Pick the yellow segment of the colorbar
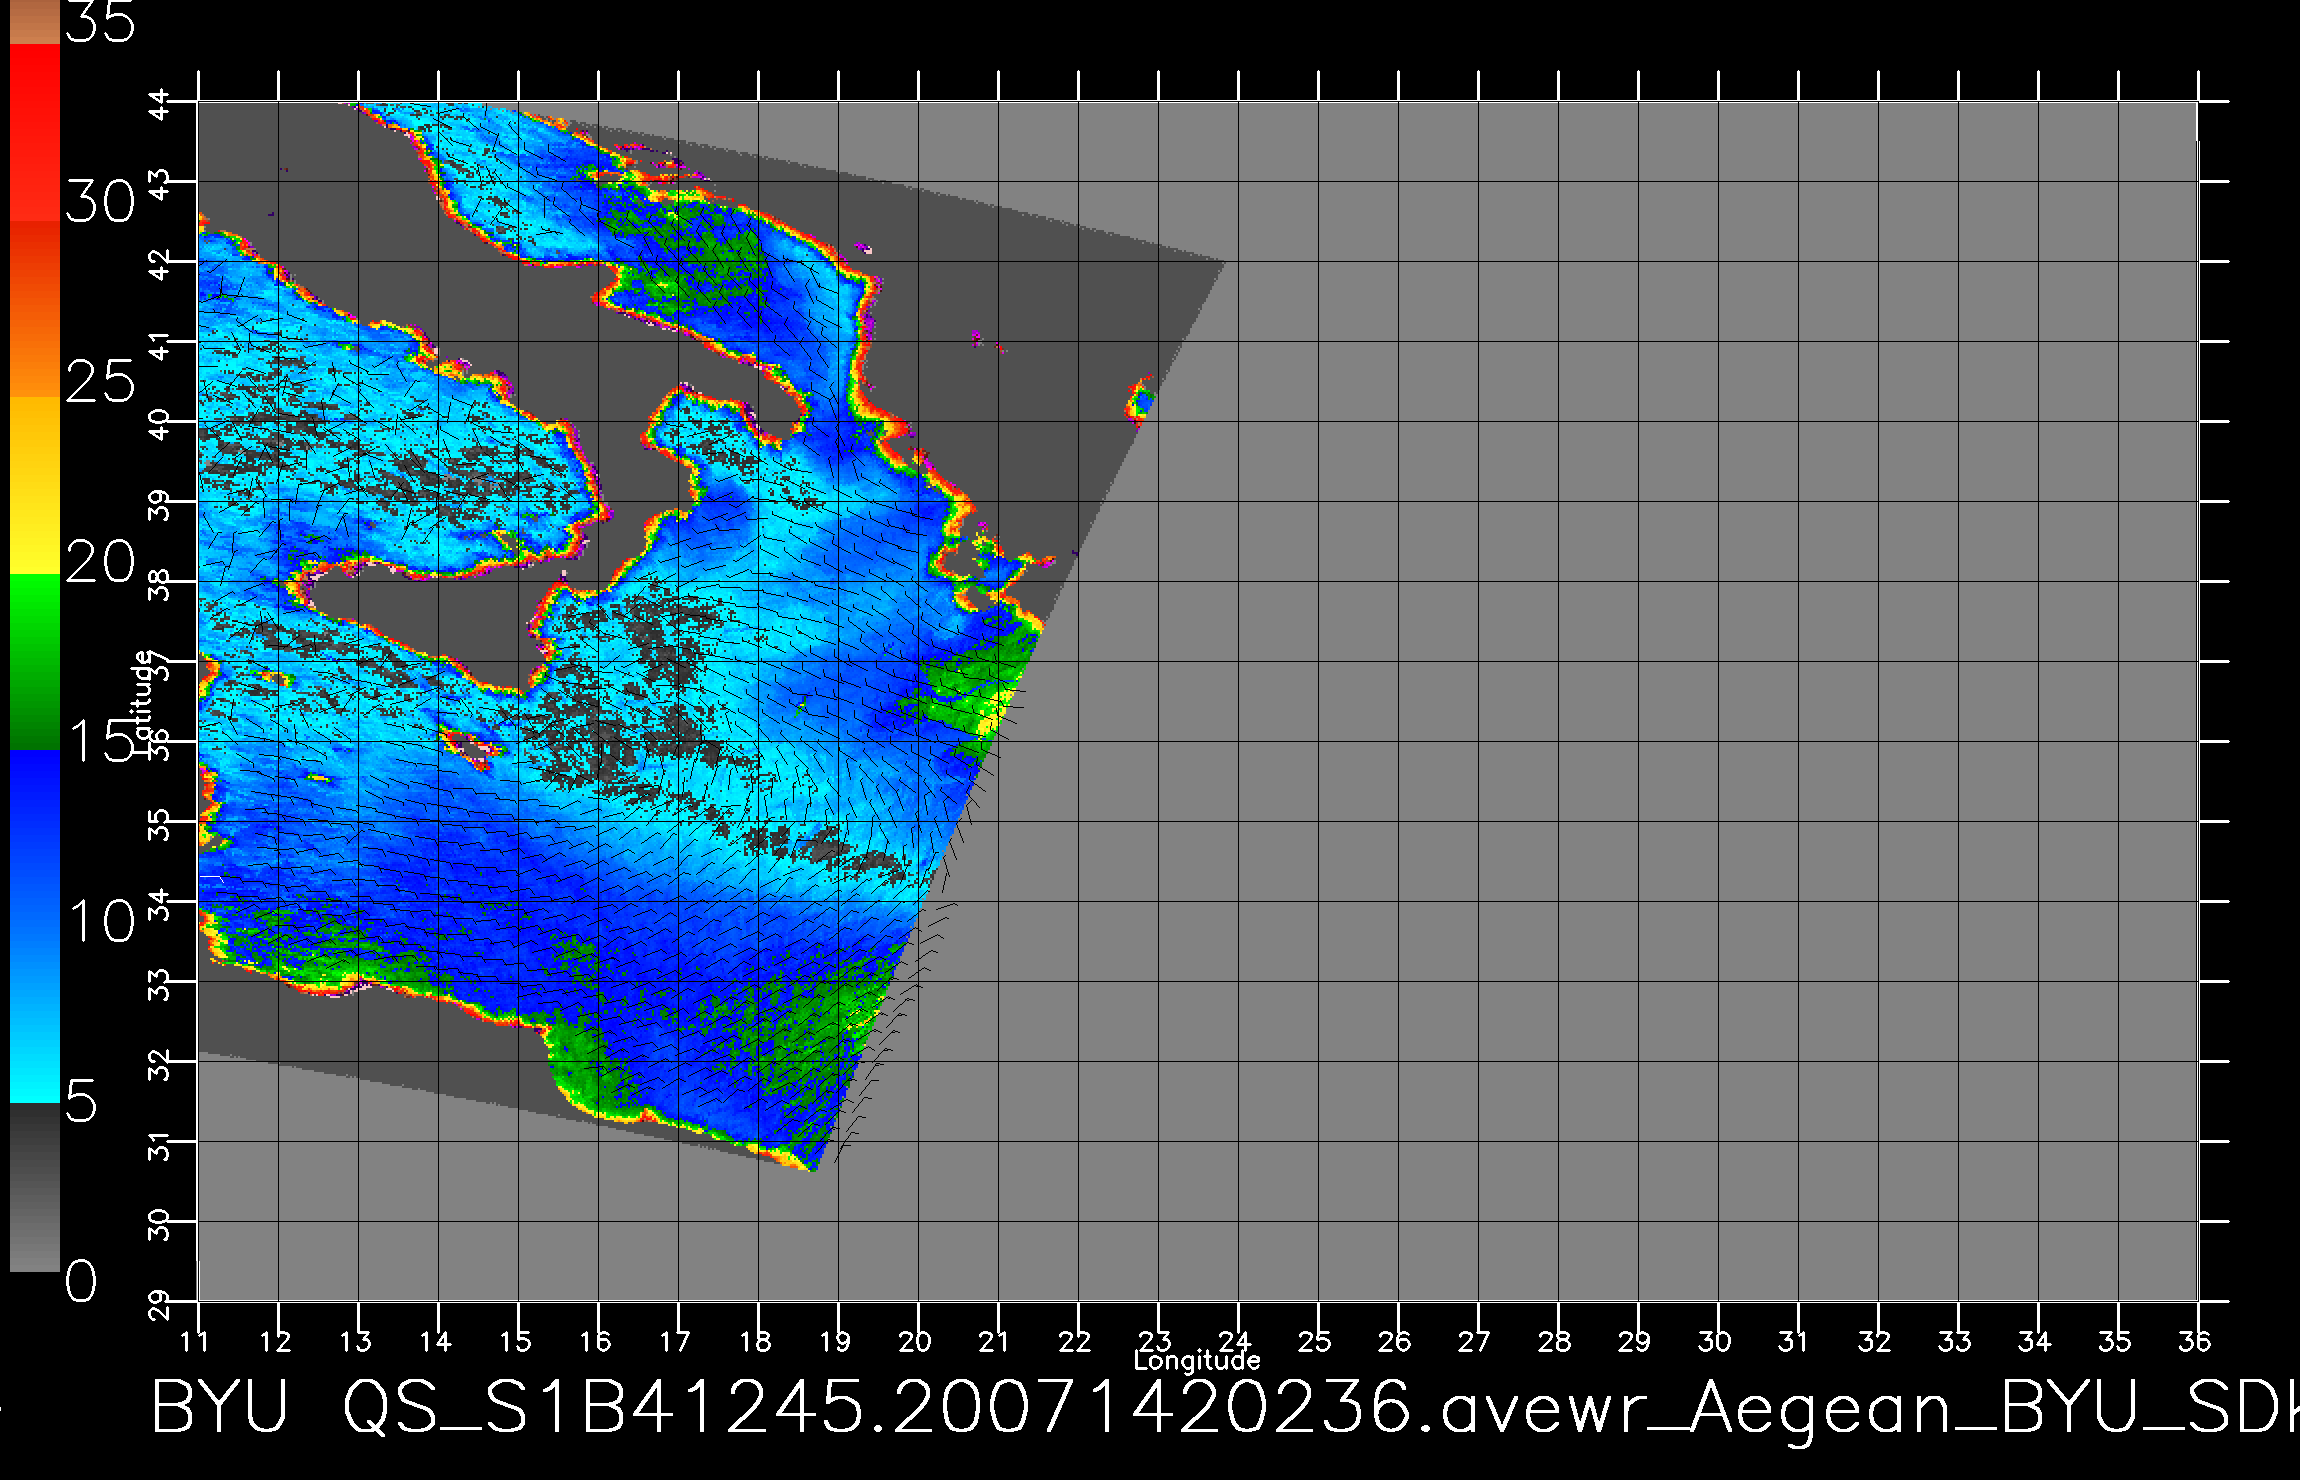Viewport: 2300px width, 1480px height. coord(35,485)
